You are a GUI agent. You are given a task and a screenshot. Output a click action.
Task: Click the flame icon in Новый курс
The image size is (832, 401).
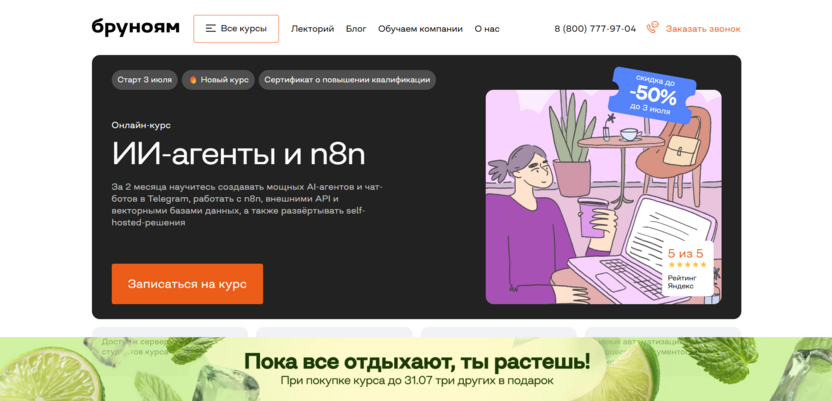[x=193, y=80]
